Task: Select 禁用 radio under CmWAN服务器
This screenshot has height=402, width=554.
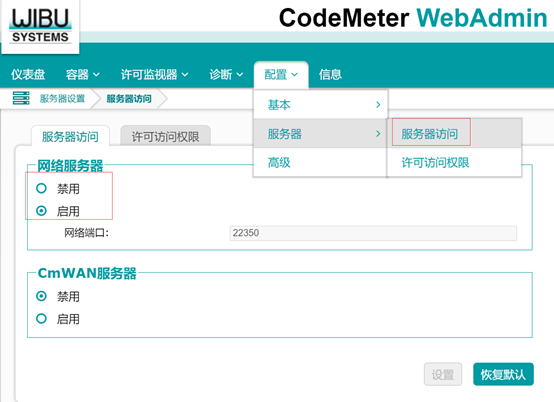Action: point(41,296)
